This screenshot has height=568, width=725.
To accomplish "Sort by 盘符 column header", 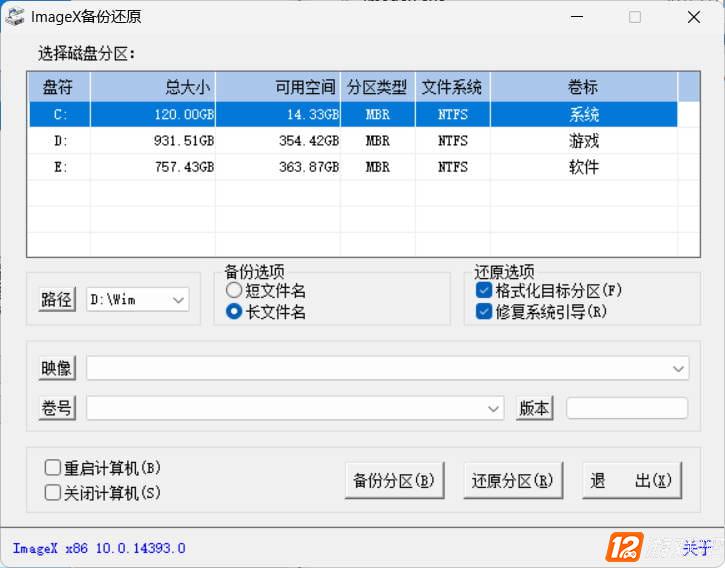I will (59, 87).
